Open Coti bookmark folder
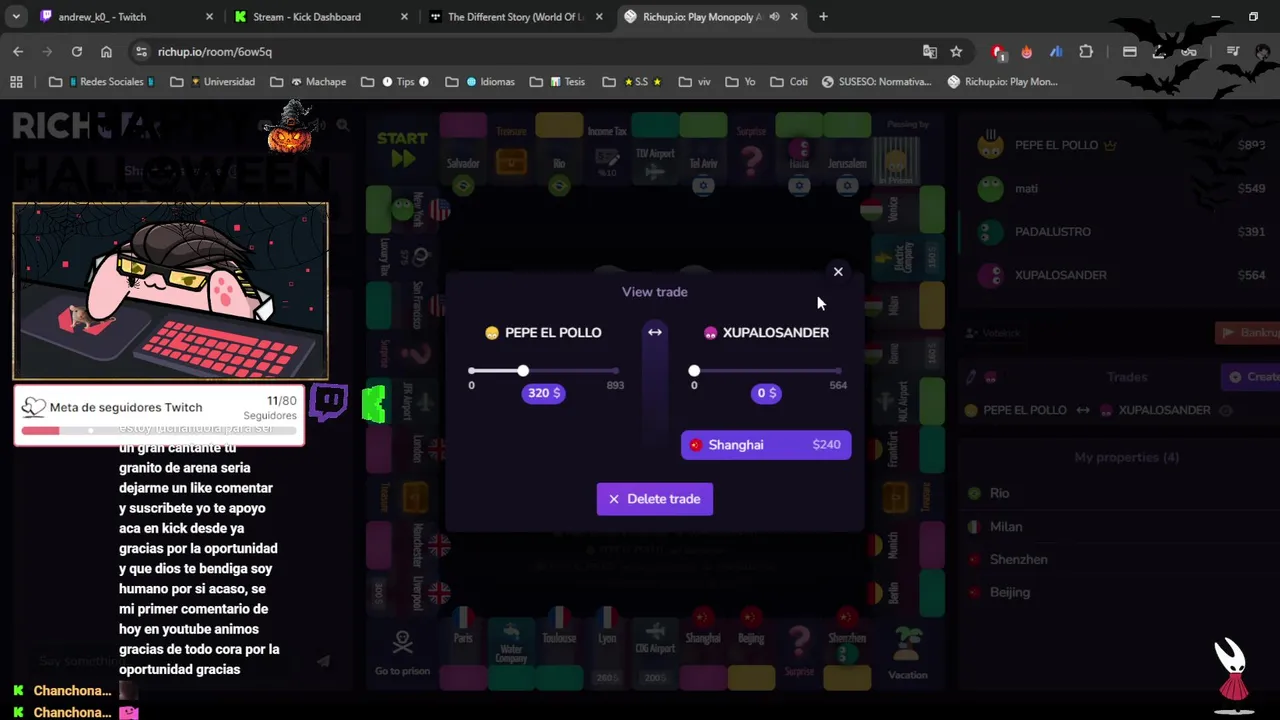The image size is (1280, 720). coord(788,82)
